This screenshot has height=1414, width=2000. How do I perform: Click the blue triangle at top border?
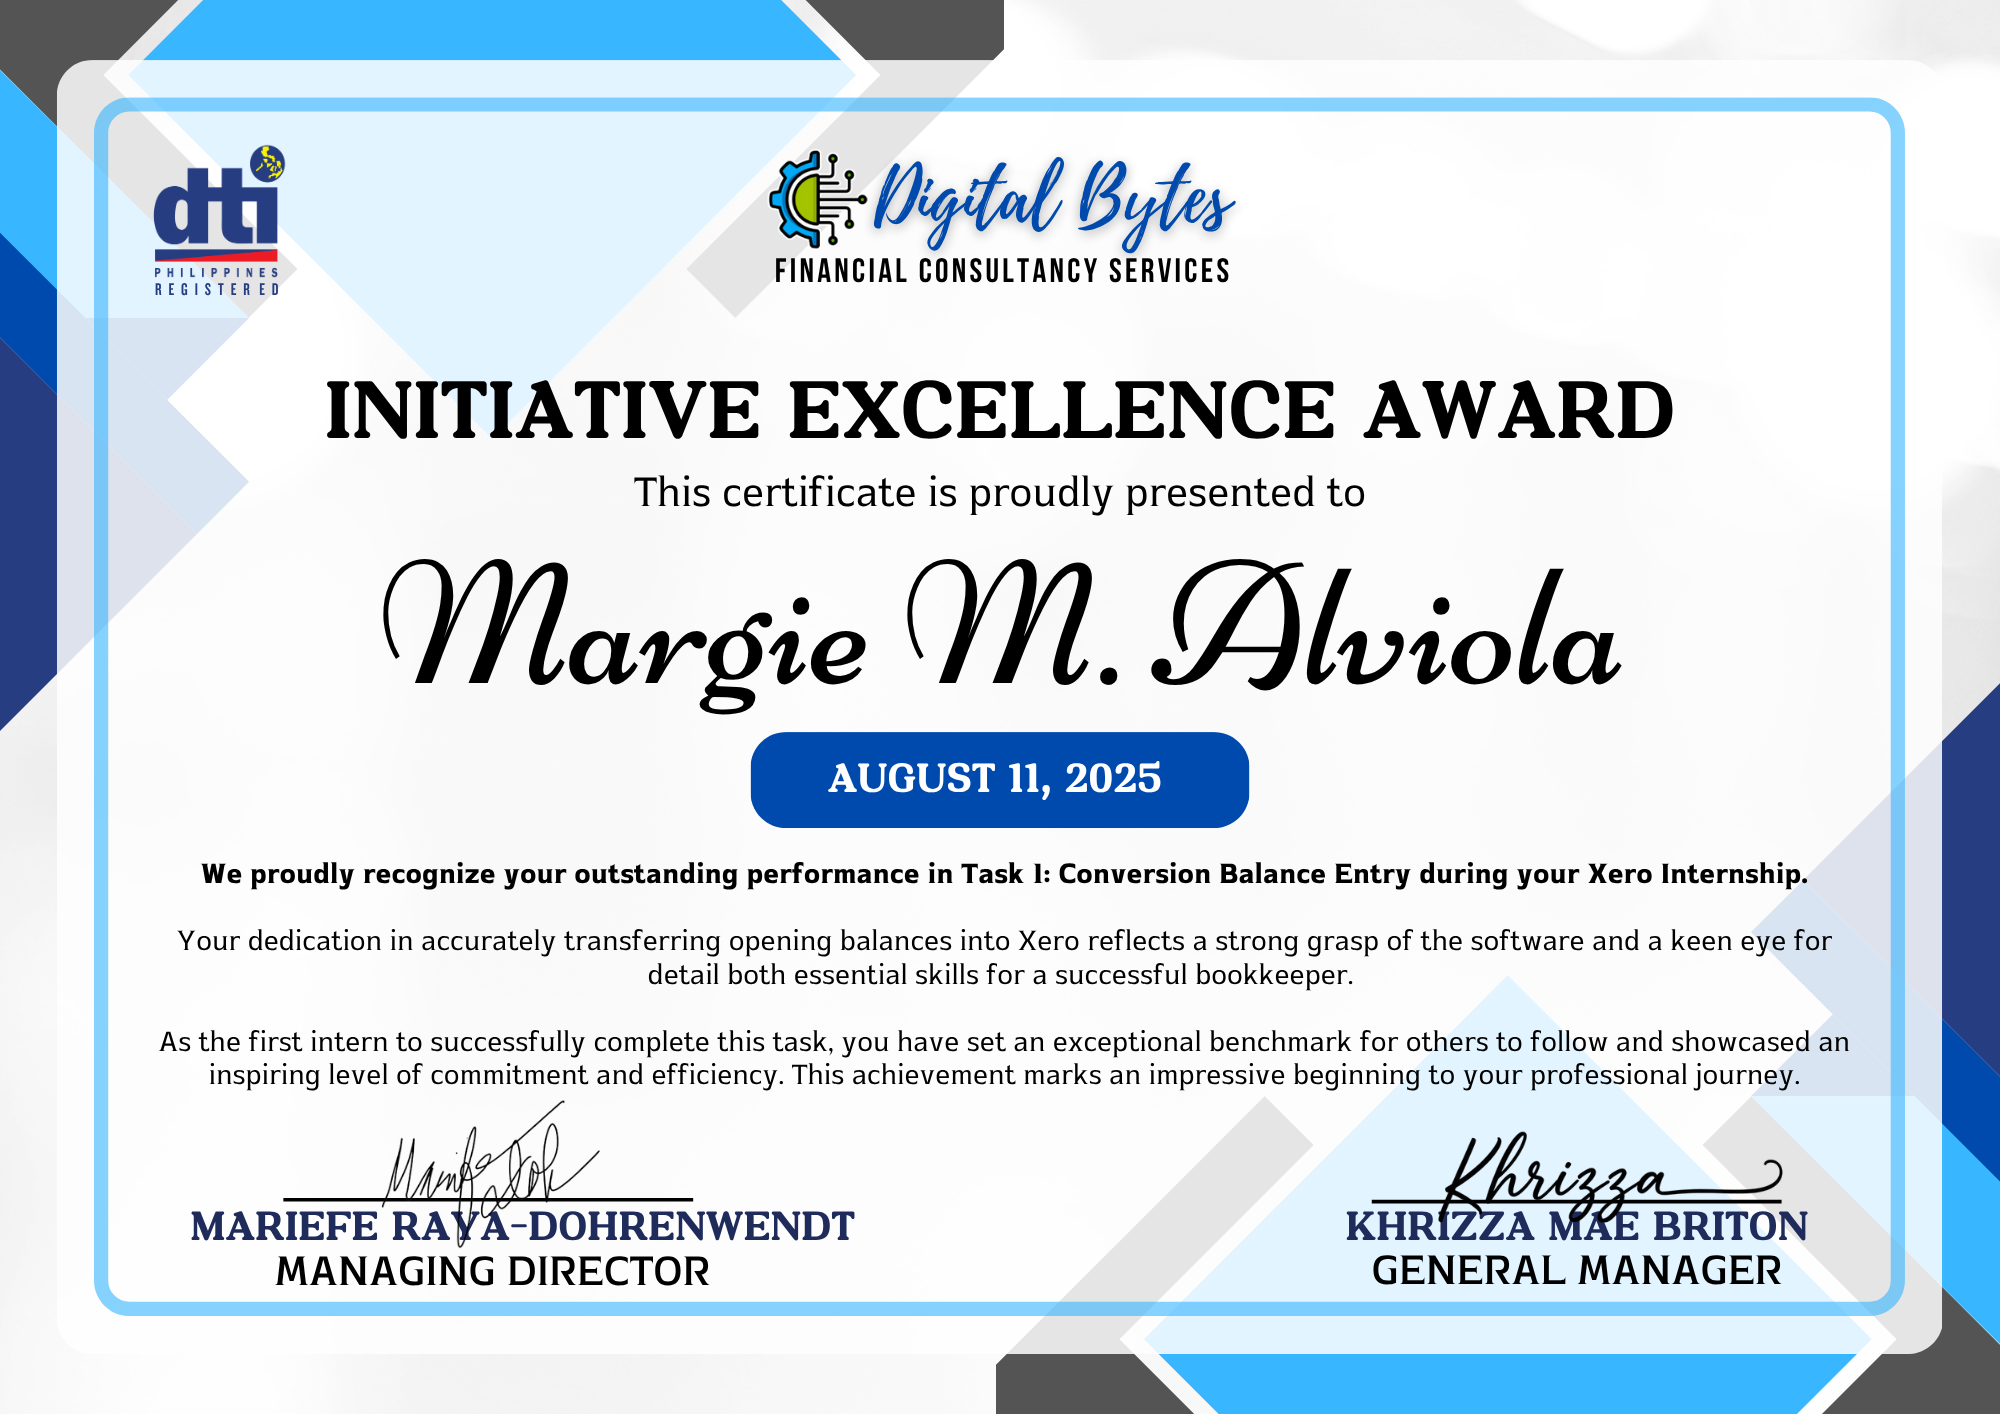coord(490,30)
